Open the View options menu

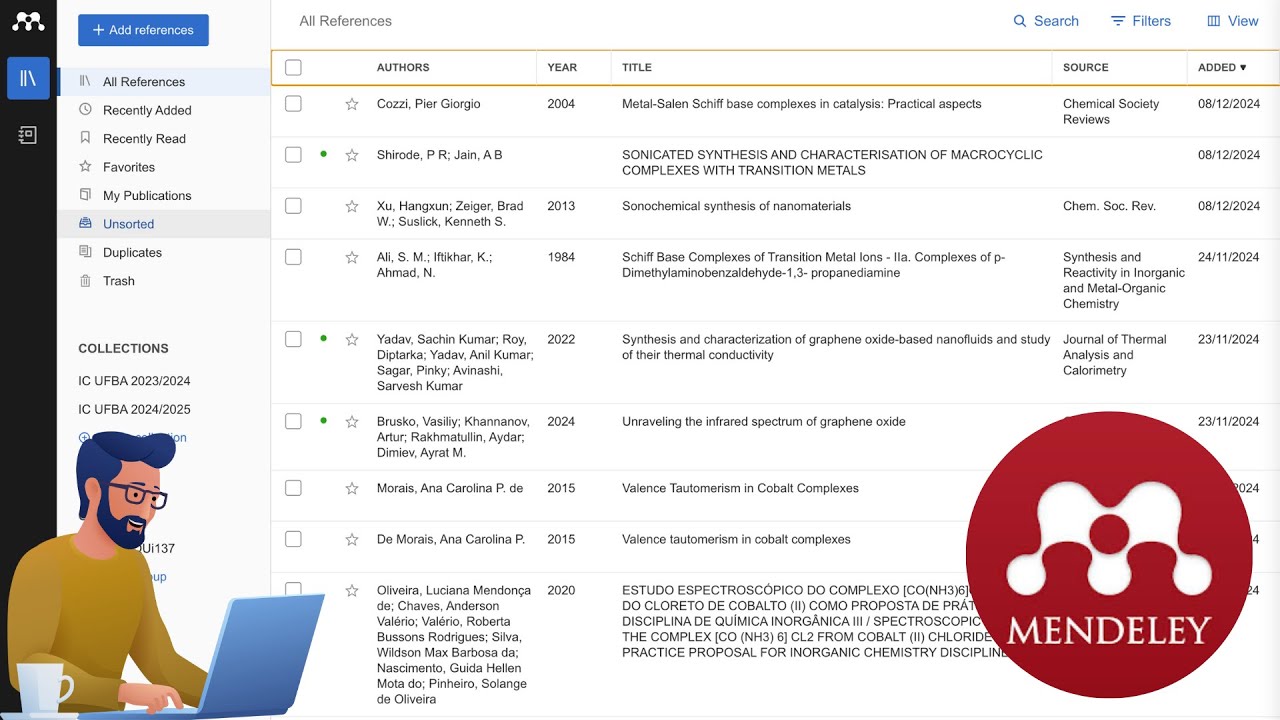pos(1232,21)
